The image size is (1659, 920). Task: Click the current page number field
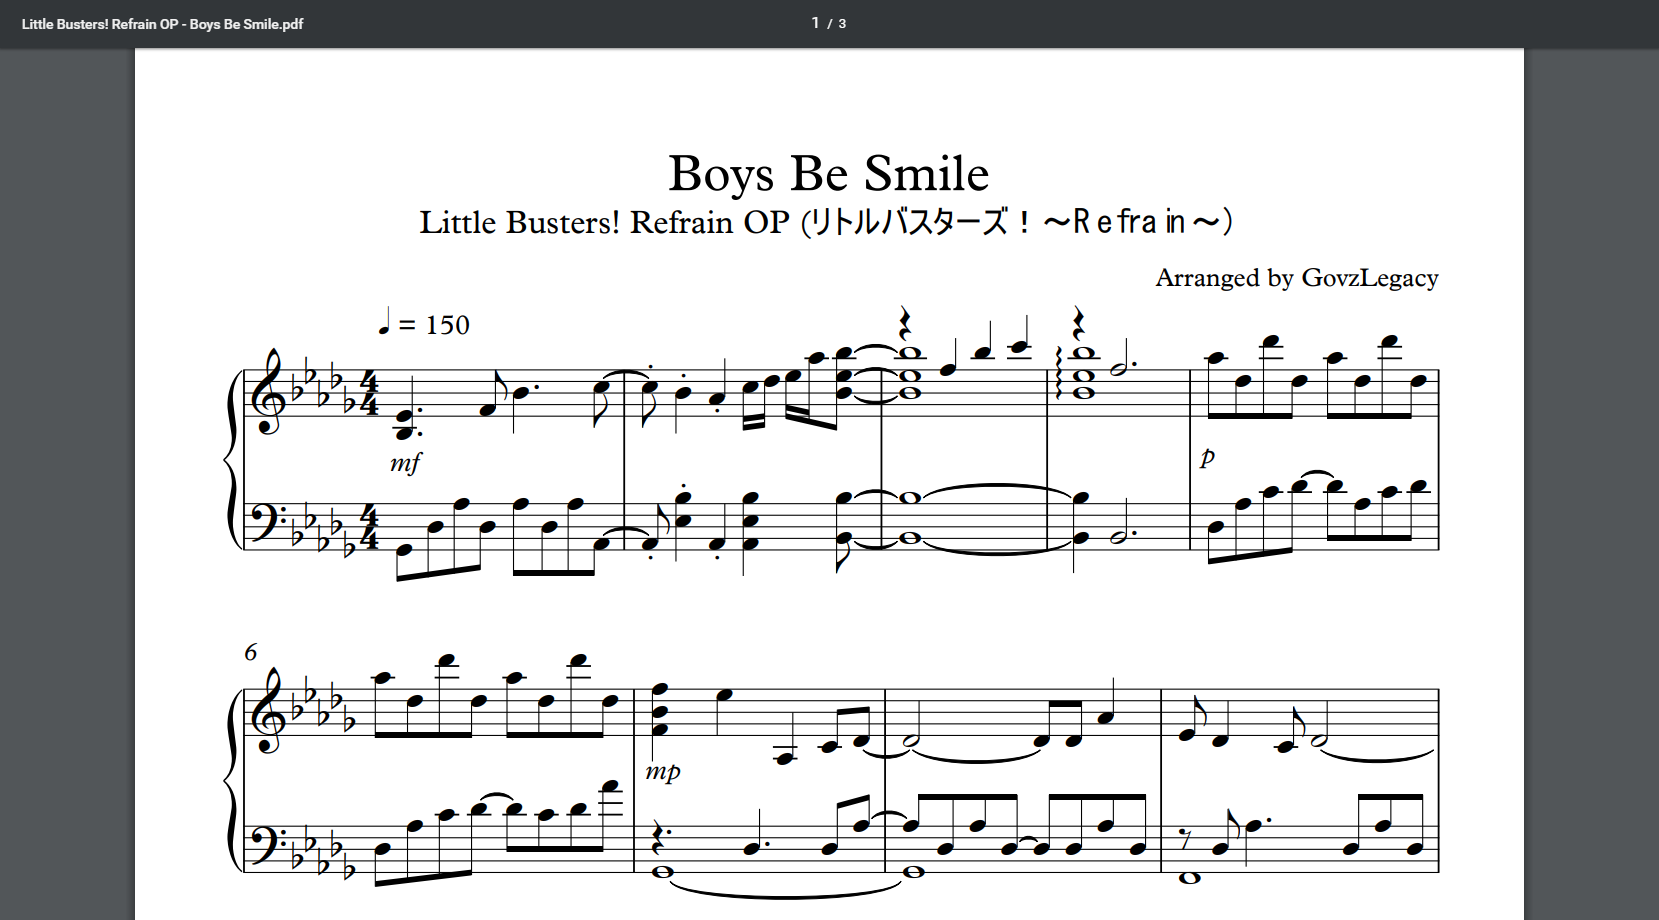816,23
